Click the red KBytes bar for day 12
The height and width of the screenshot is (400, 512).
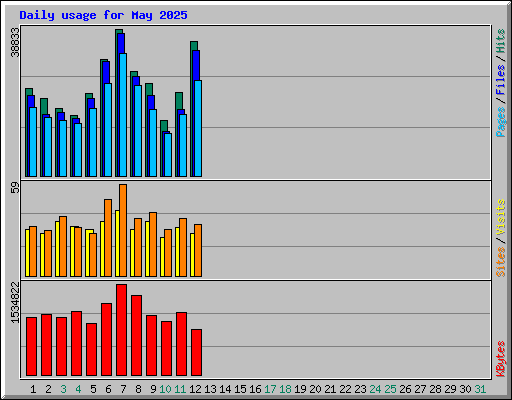(x=196, y=352)
